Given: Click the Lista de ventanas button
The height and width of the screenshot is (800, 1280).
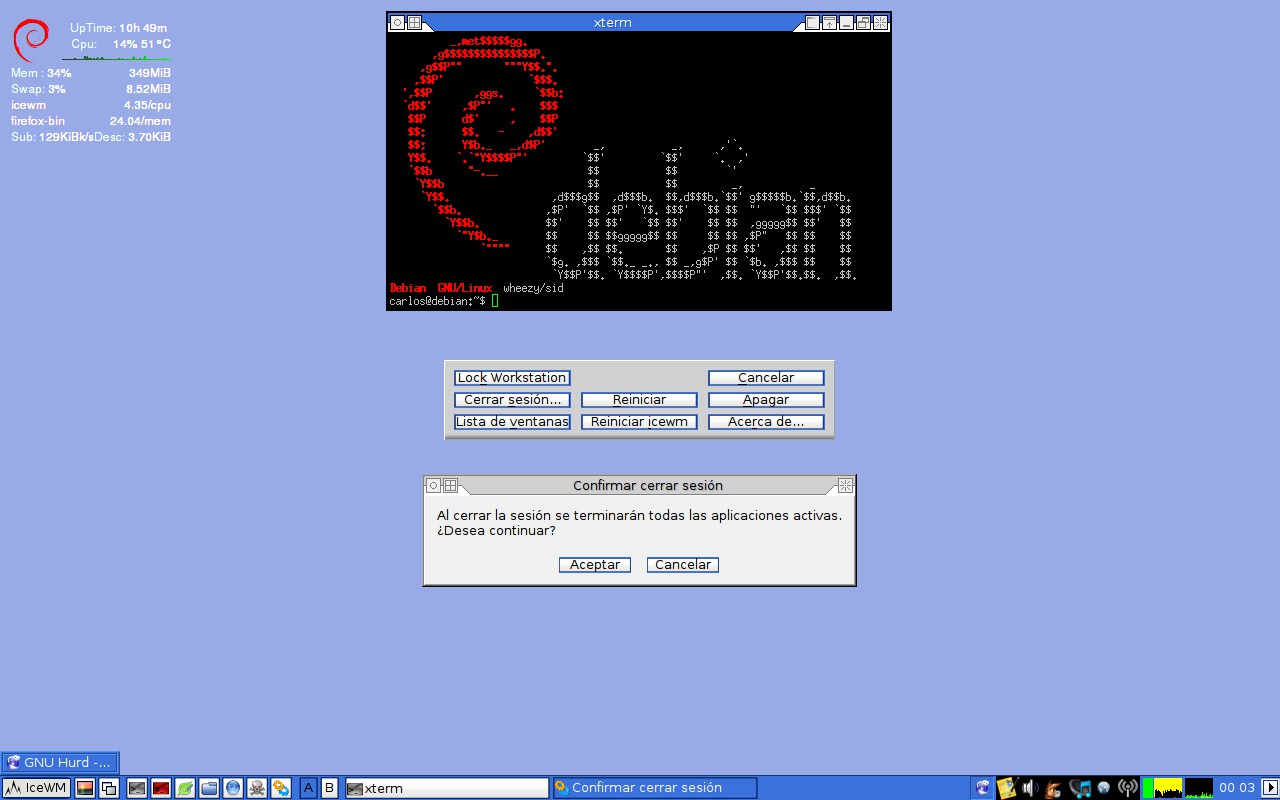Looking at the screenshot, I should (x=512, y=422).
